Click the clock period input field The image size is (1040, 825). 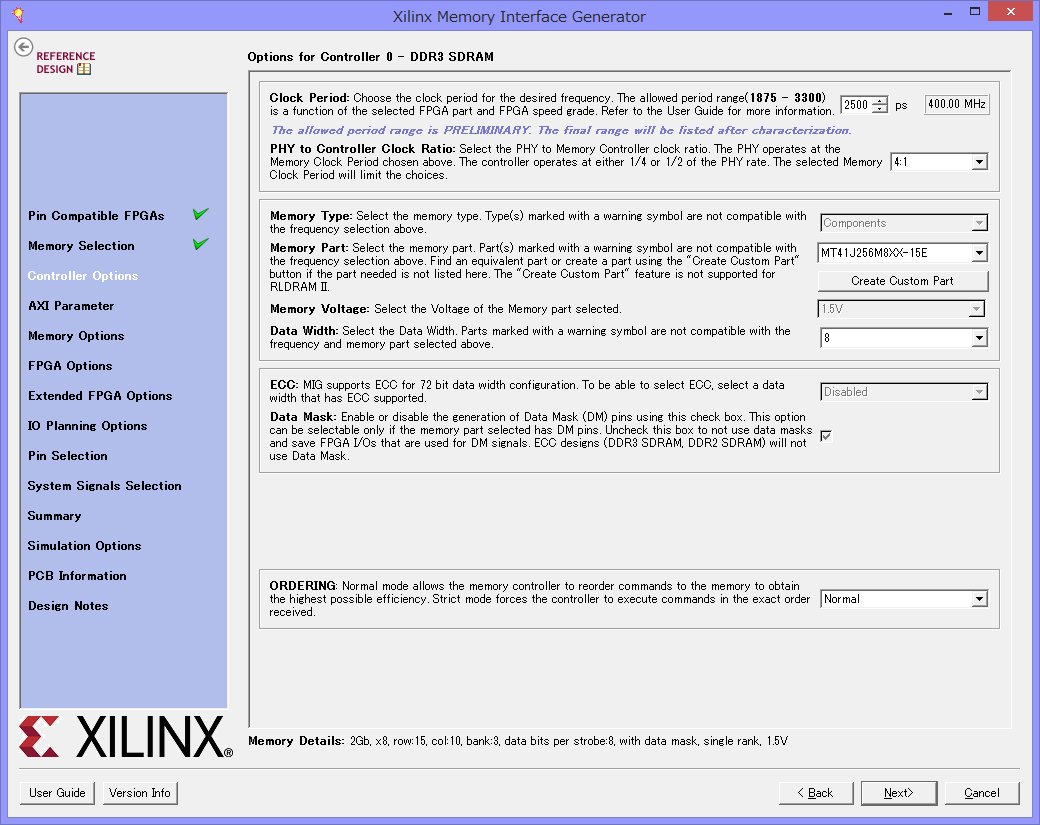tap(855, 105)
